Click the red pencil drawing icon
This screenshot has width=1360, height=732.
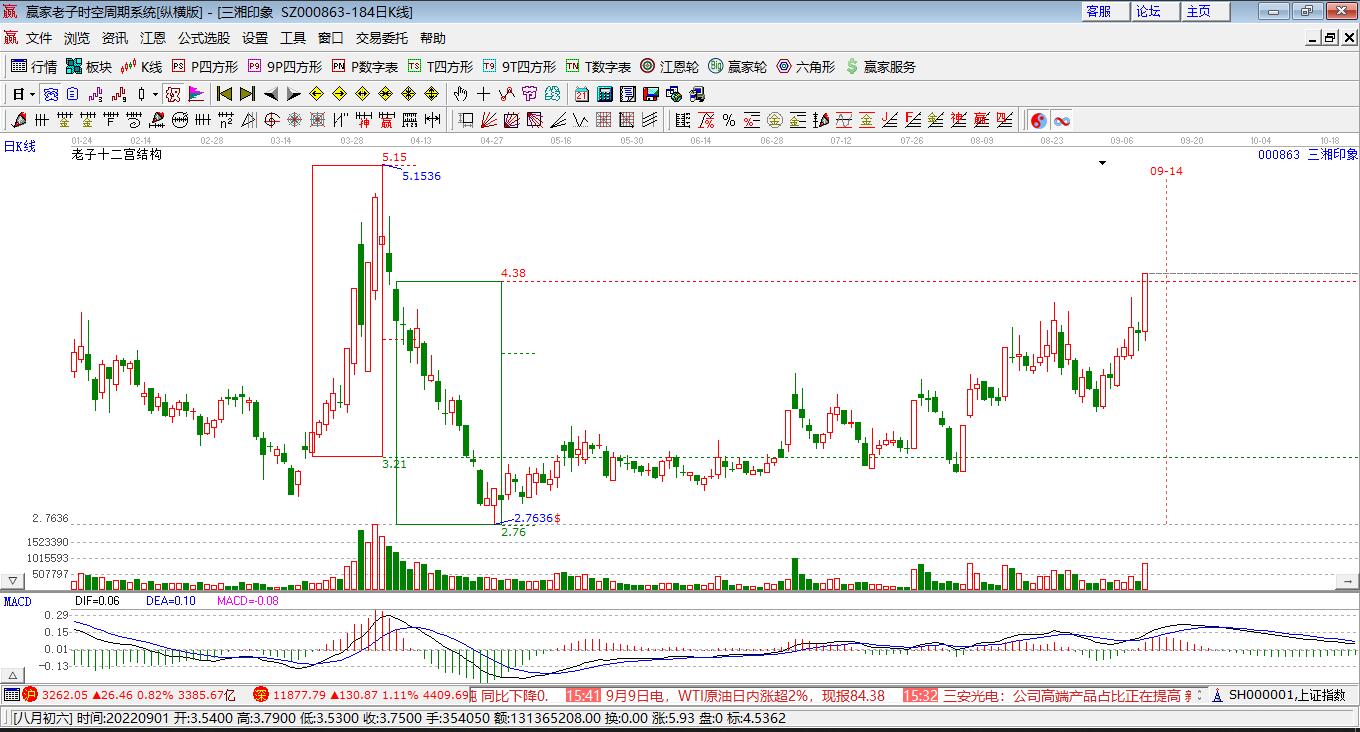(x=18, y=120)
